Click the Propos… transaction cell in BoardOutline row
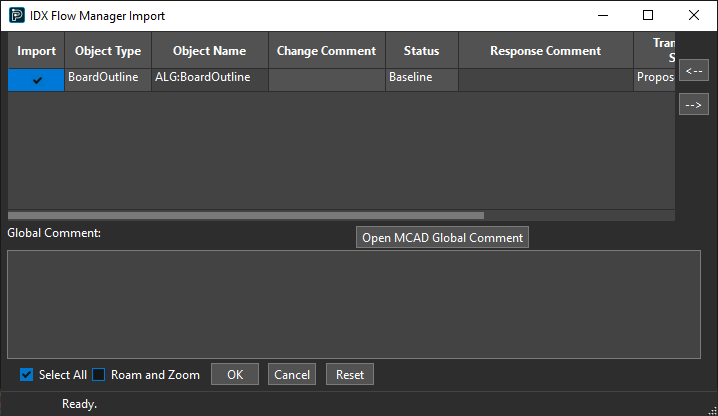 tap(655, 80)
